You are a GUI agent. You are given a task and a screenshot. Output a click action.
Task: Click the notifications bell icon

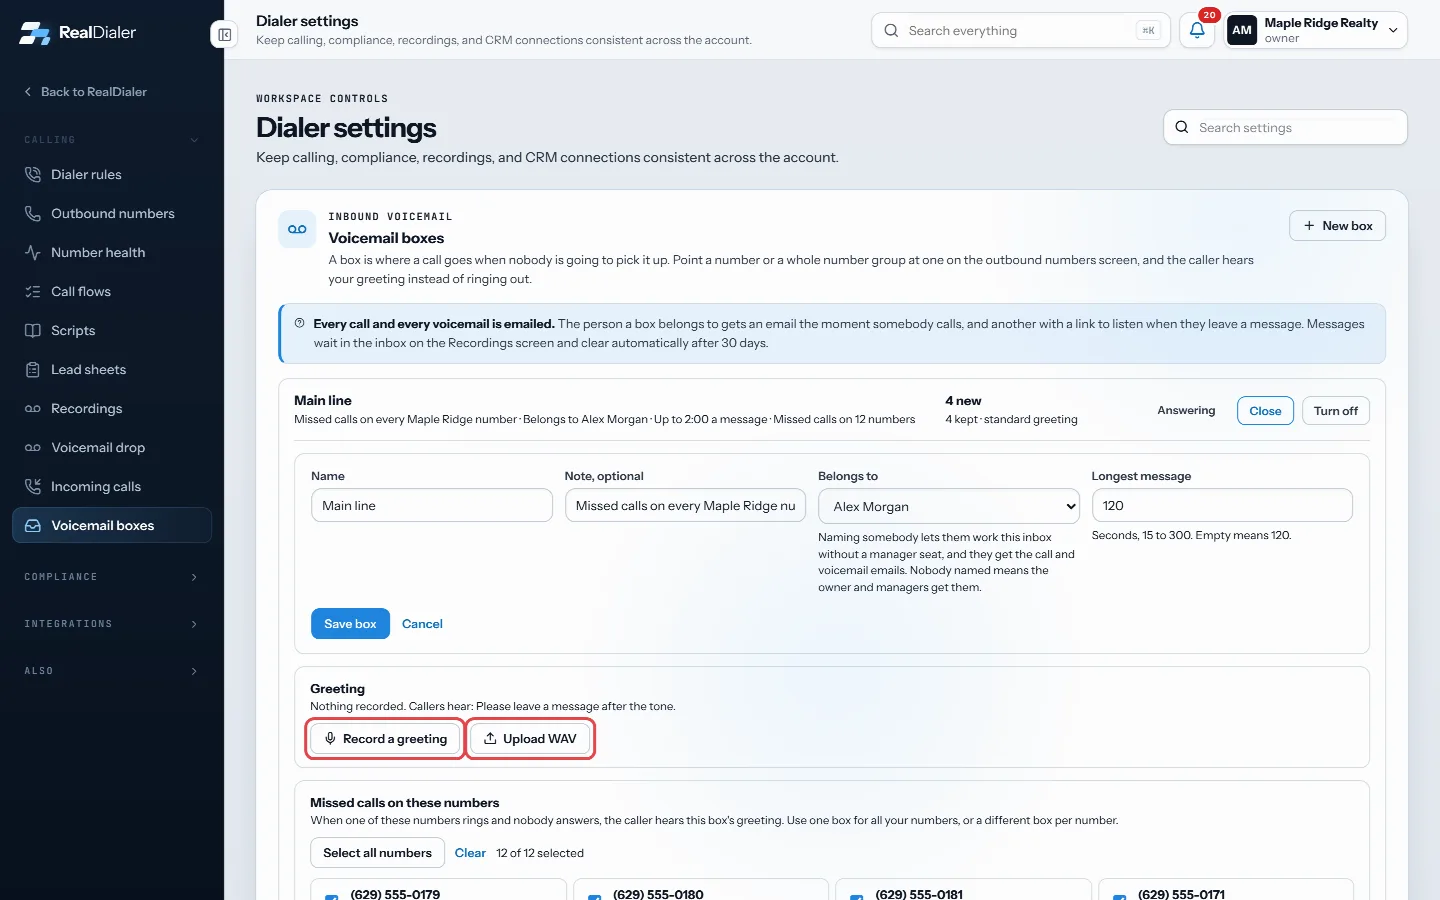(1197, 30)
